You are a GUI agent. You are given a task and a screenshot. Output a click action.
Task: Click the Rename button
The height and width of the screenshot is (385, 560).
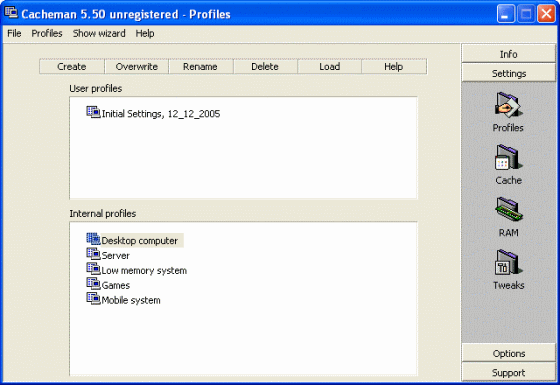200,67
